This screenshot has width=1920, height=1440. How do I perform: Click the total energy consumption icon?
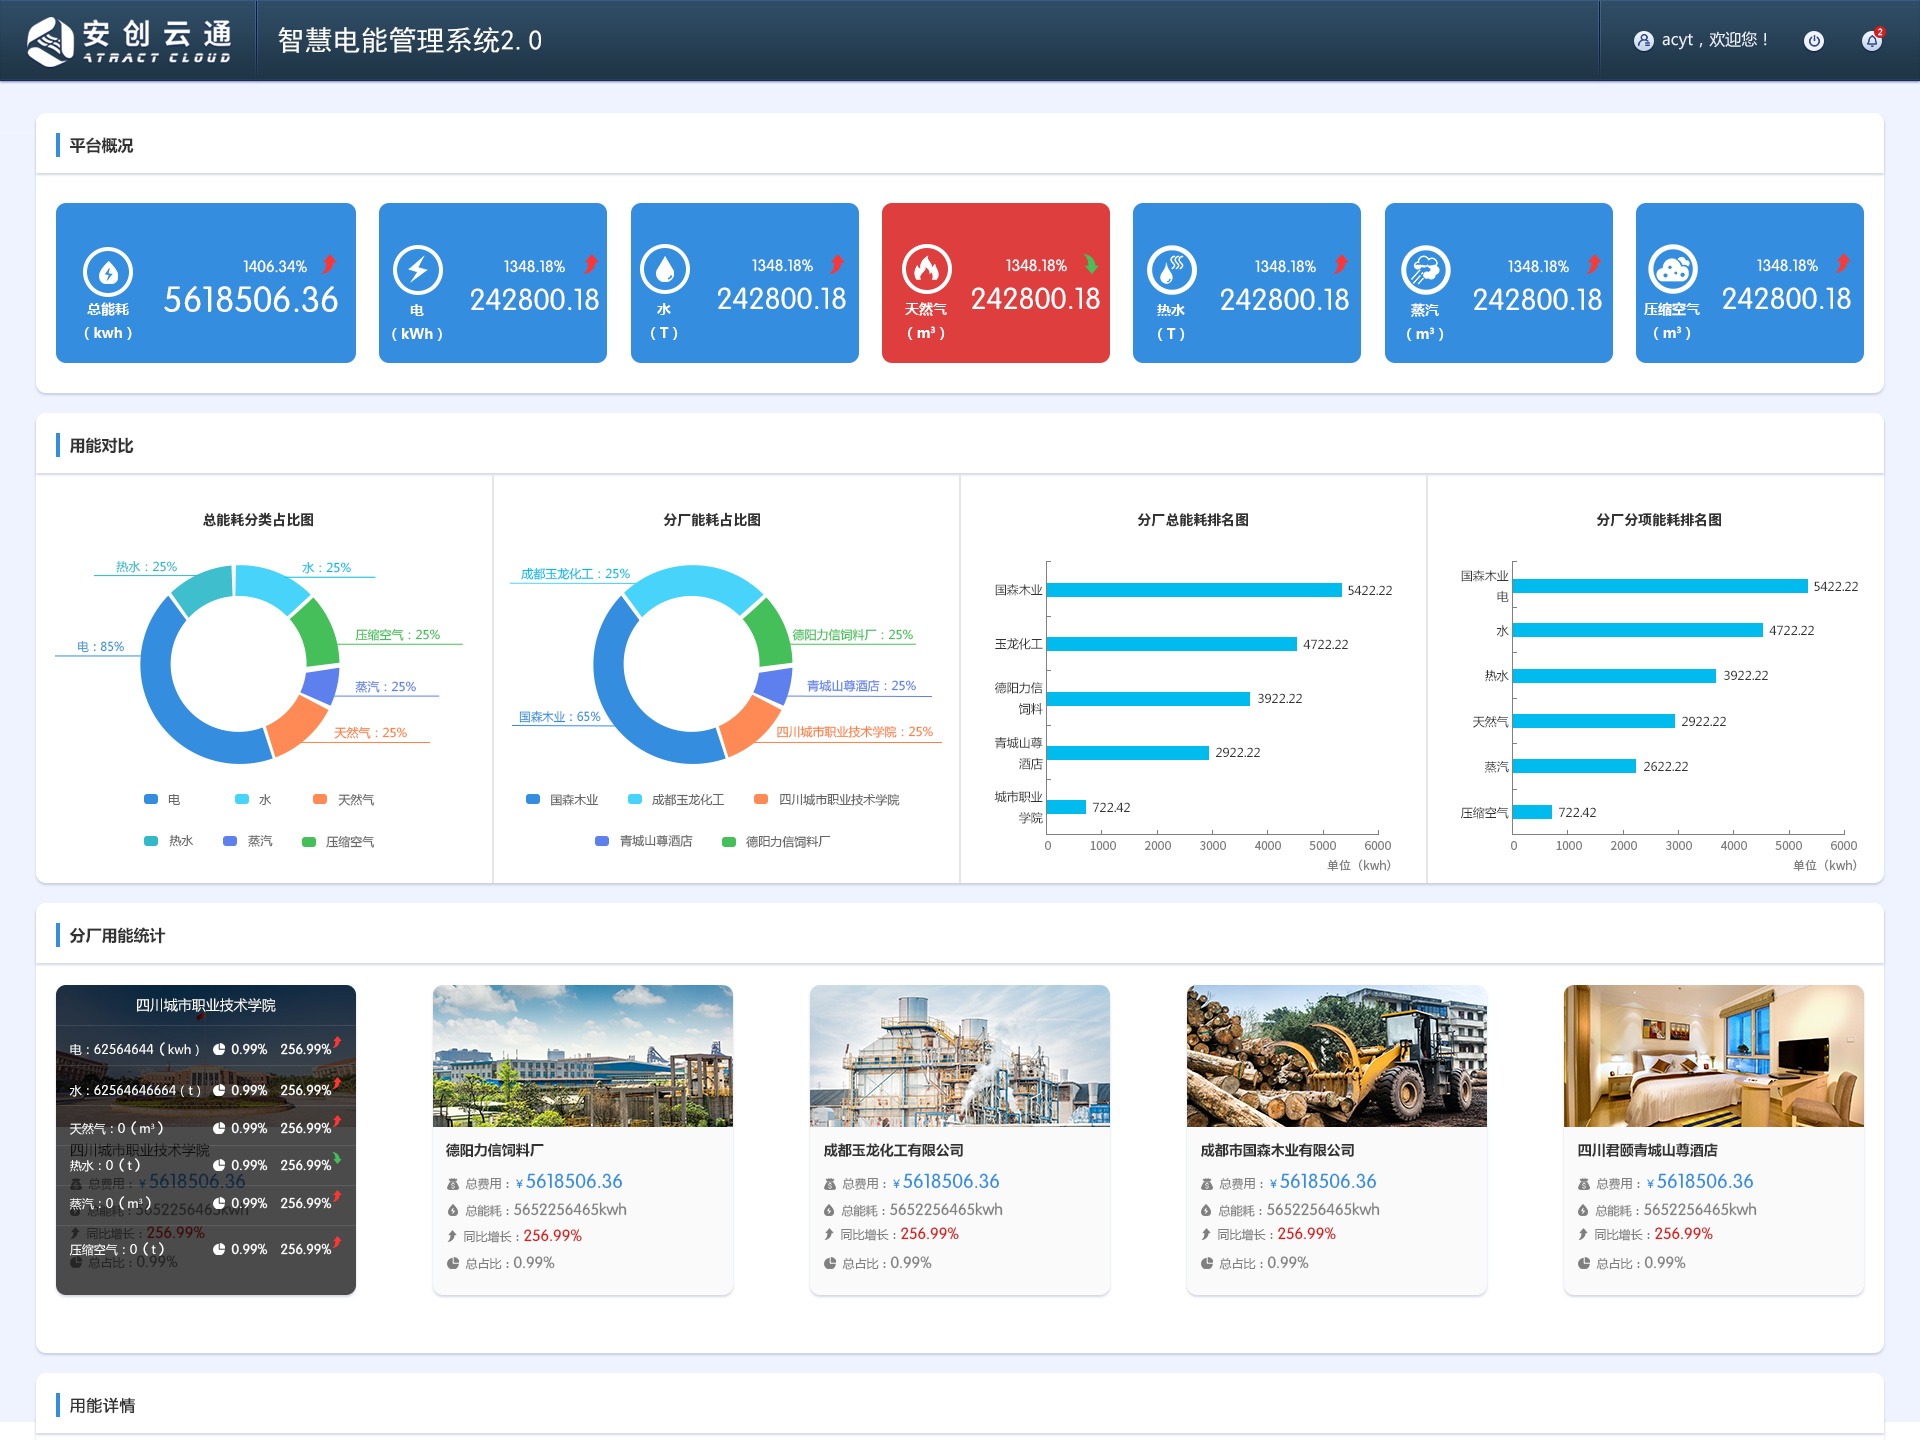[x=108, y=272]
